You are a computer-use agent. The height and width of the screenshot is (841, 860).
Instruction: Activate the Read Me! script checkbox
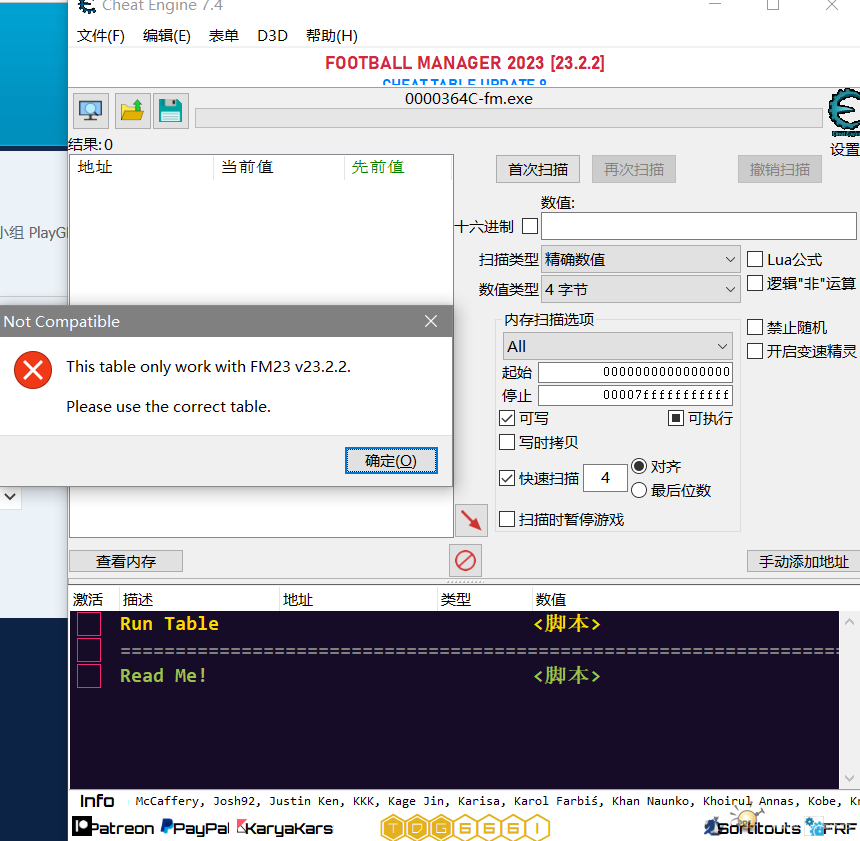89,675
